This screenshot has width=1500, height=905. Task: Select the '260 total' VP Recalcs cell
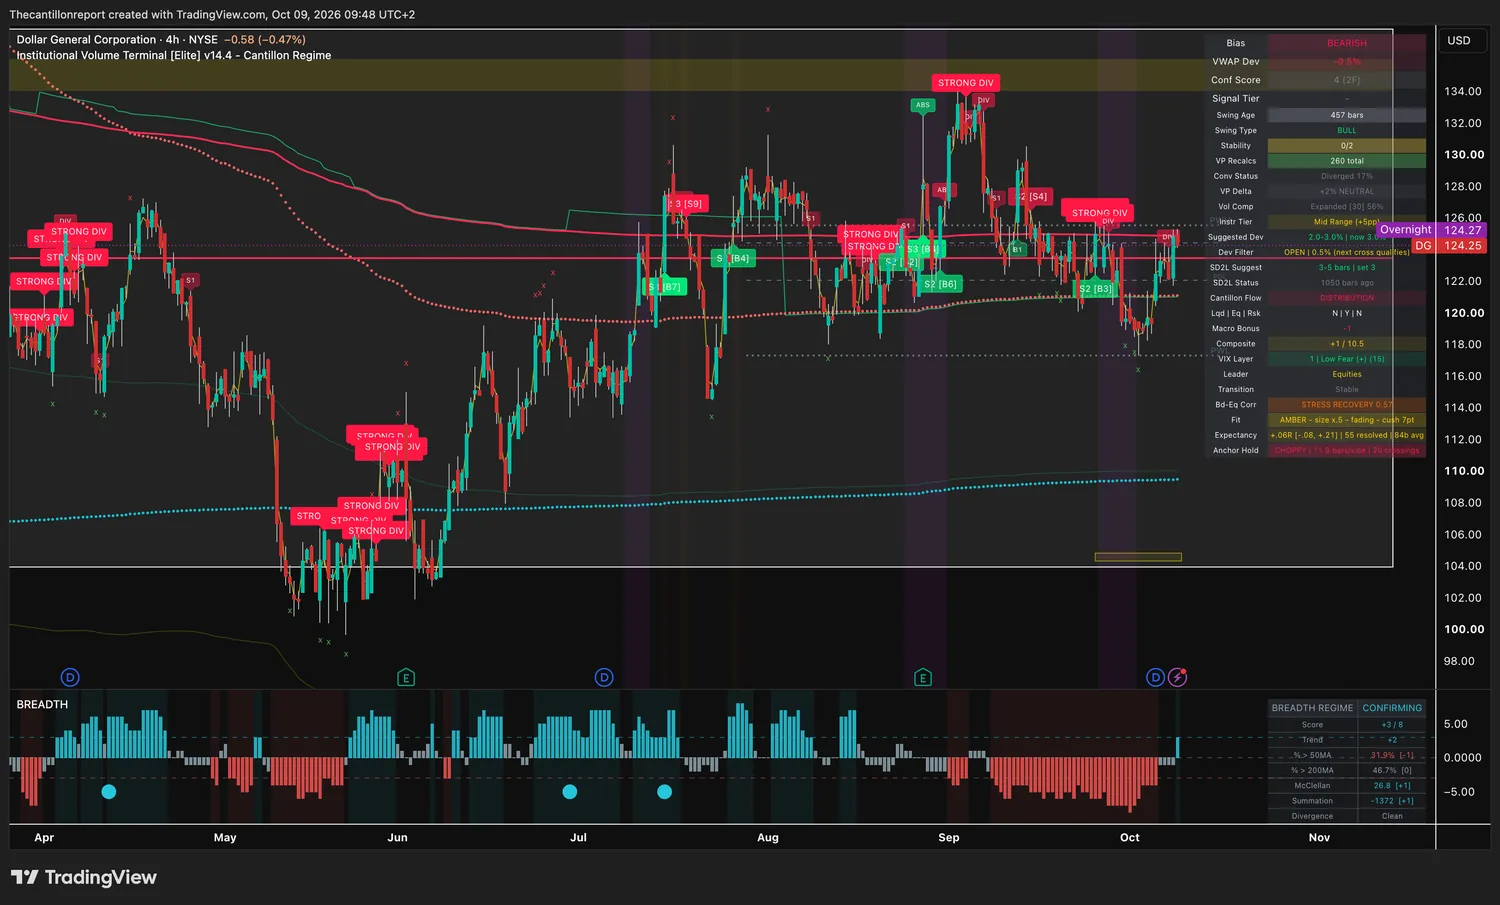[1347, 161]
